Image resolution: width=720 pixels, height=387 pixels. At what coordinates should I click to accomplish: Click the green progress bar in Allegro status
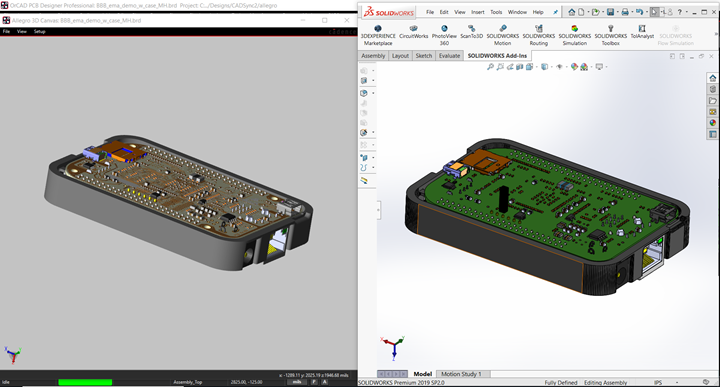tap(85, 382)
